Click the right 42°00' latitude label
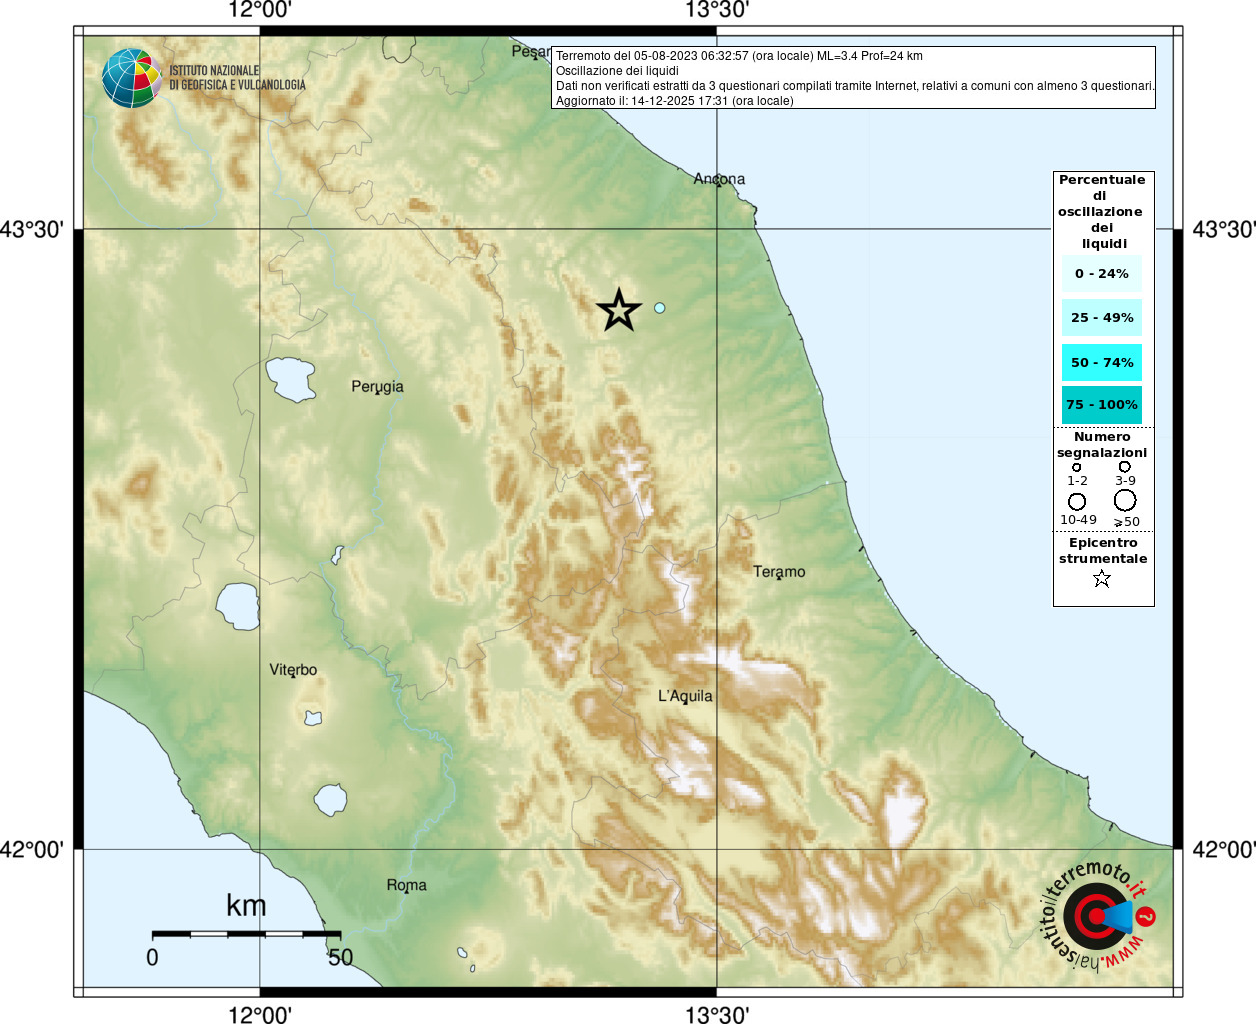The width and height of the screenshot is (1256, 1024). pyautogui.click(x=1224, y=849)
